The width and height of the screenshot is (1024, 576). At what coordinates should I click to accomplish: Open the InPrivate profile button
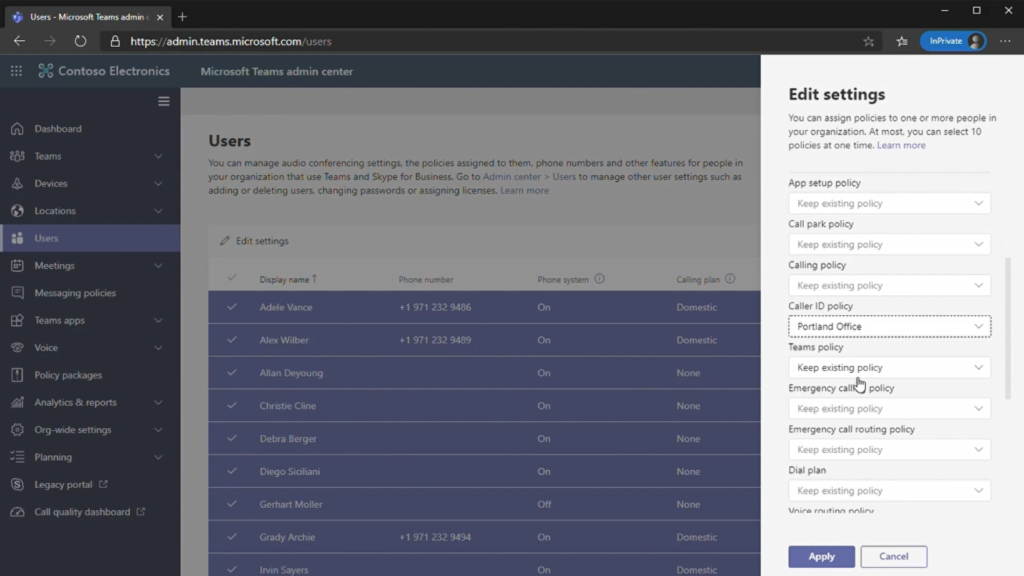click(x=953, y=41)
